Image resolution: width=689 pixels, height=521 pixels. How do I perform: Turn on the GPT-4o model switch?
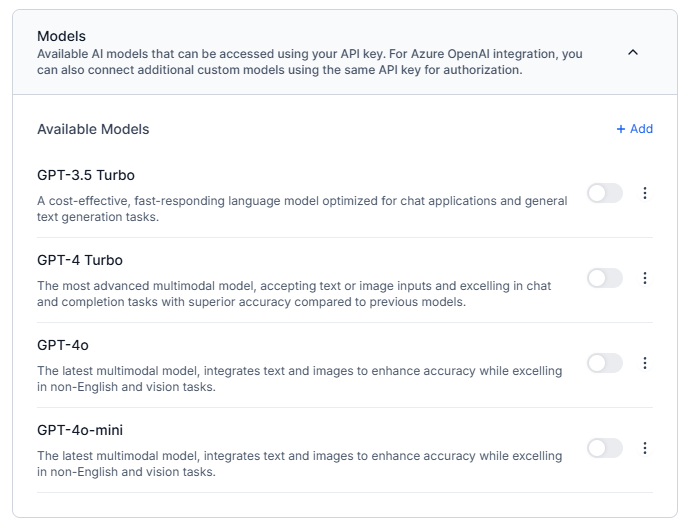coord(604,363)
